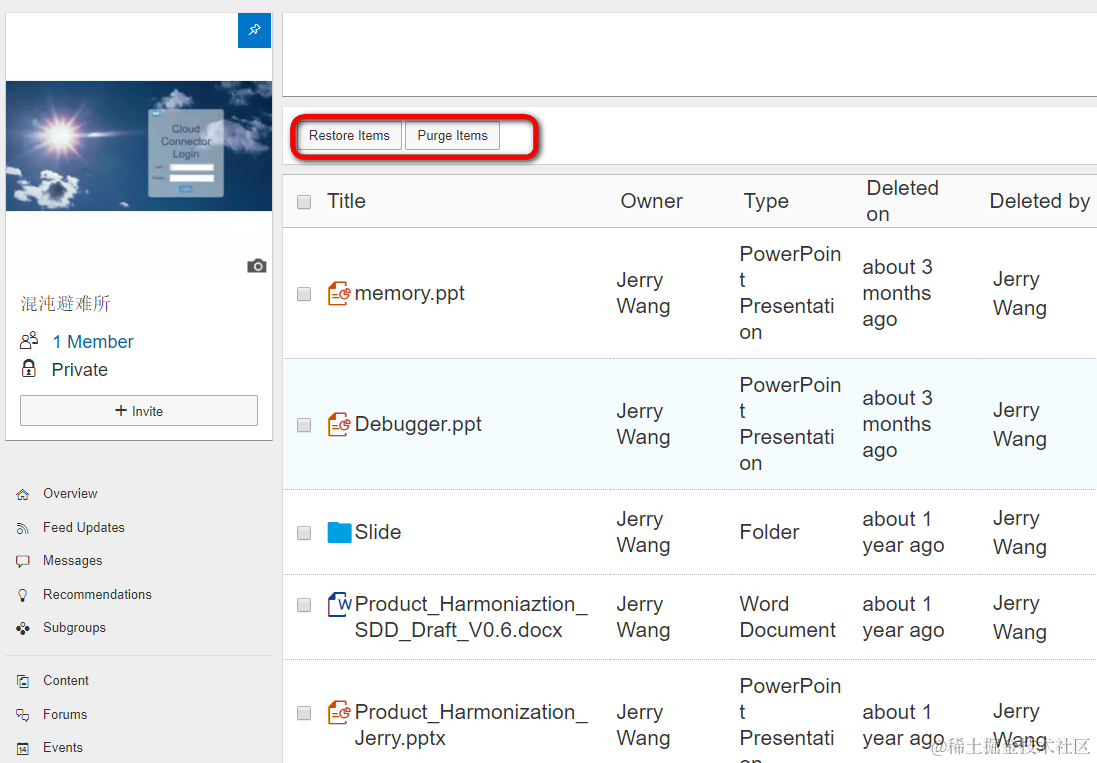Check the box for Debugger.ppt
The height and width of the screenshot is (763, 1097).
point(304,425)
